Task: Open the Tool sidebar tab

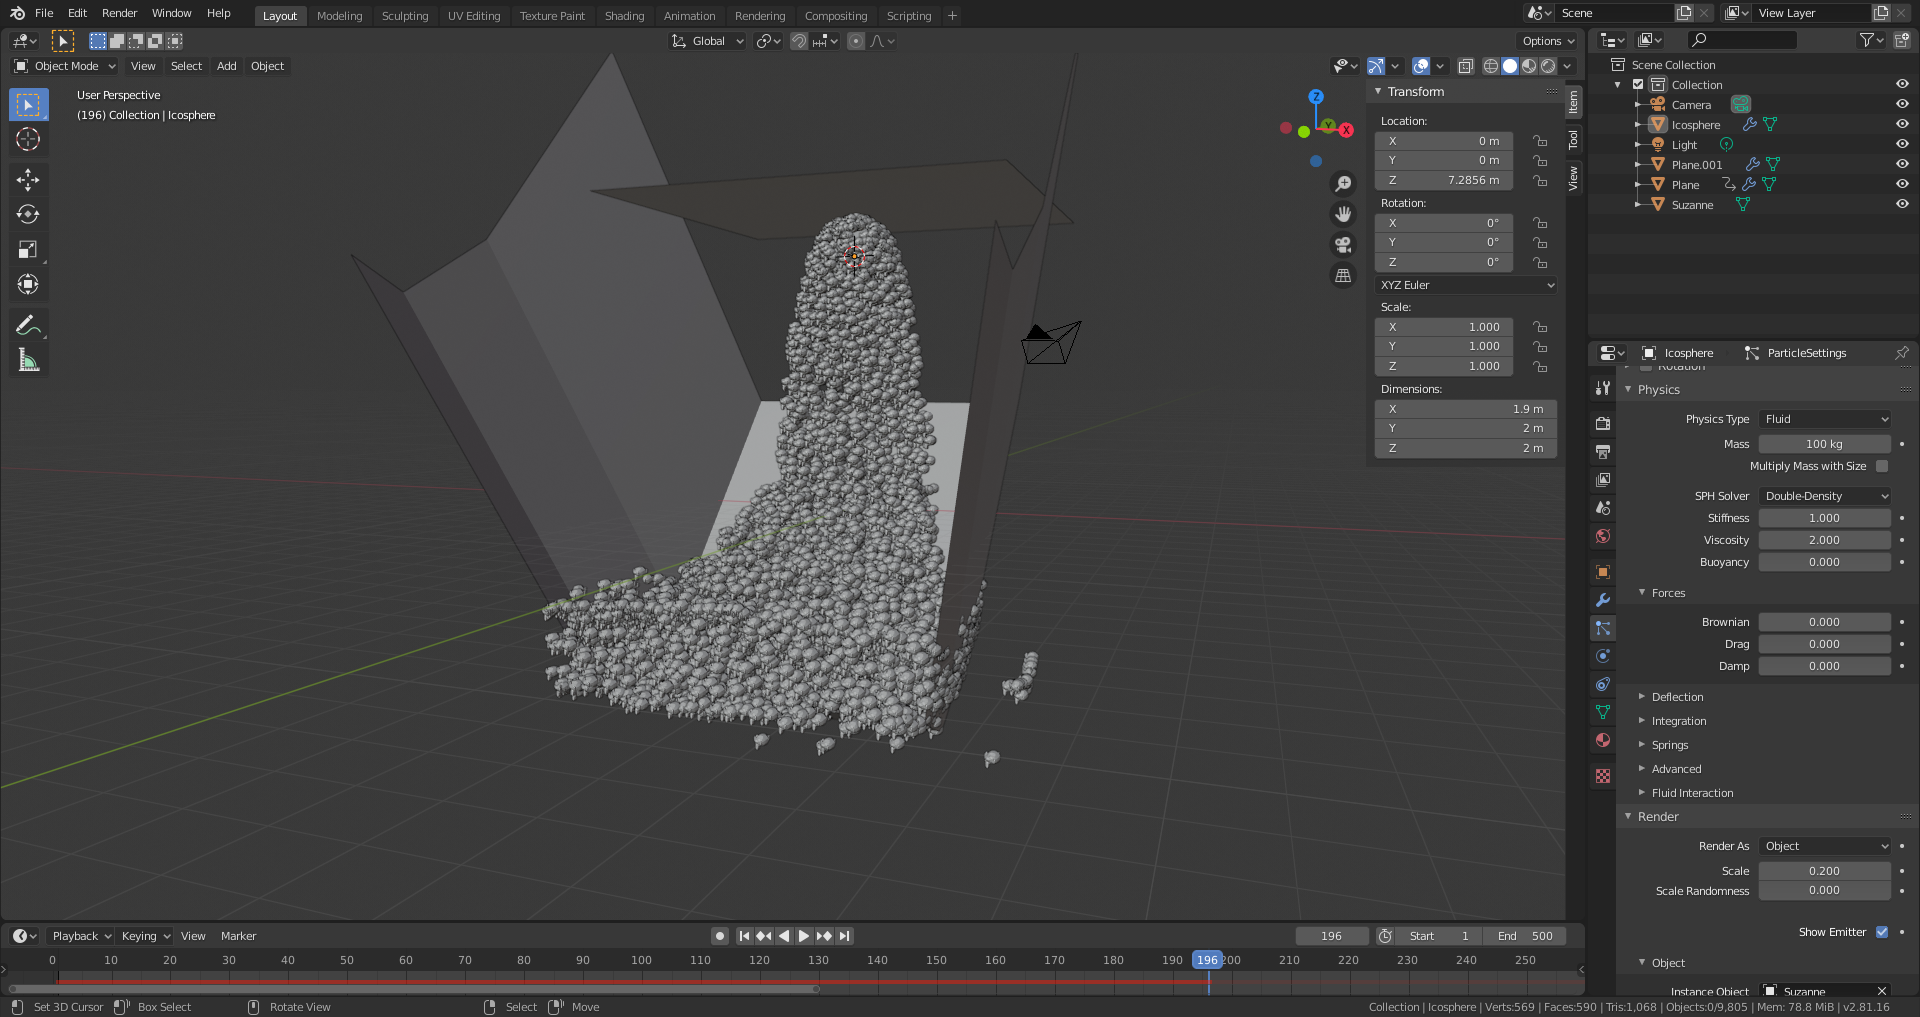Action: [1573, 139]
